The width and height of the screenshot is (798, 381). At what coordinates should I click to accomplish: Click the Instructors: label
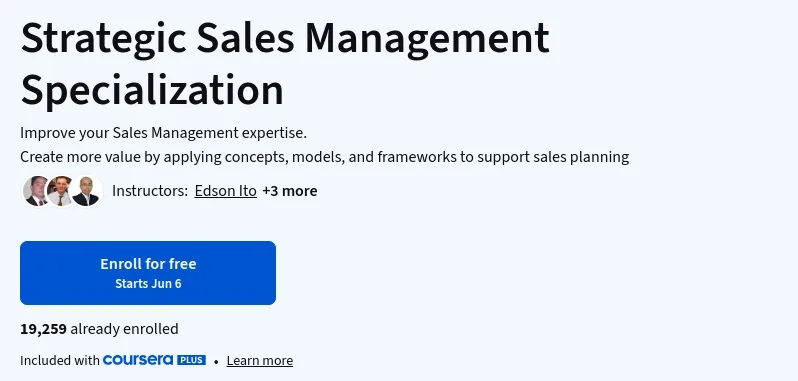[150, 191]
